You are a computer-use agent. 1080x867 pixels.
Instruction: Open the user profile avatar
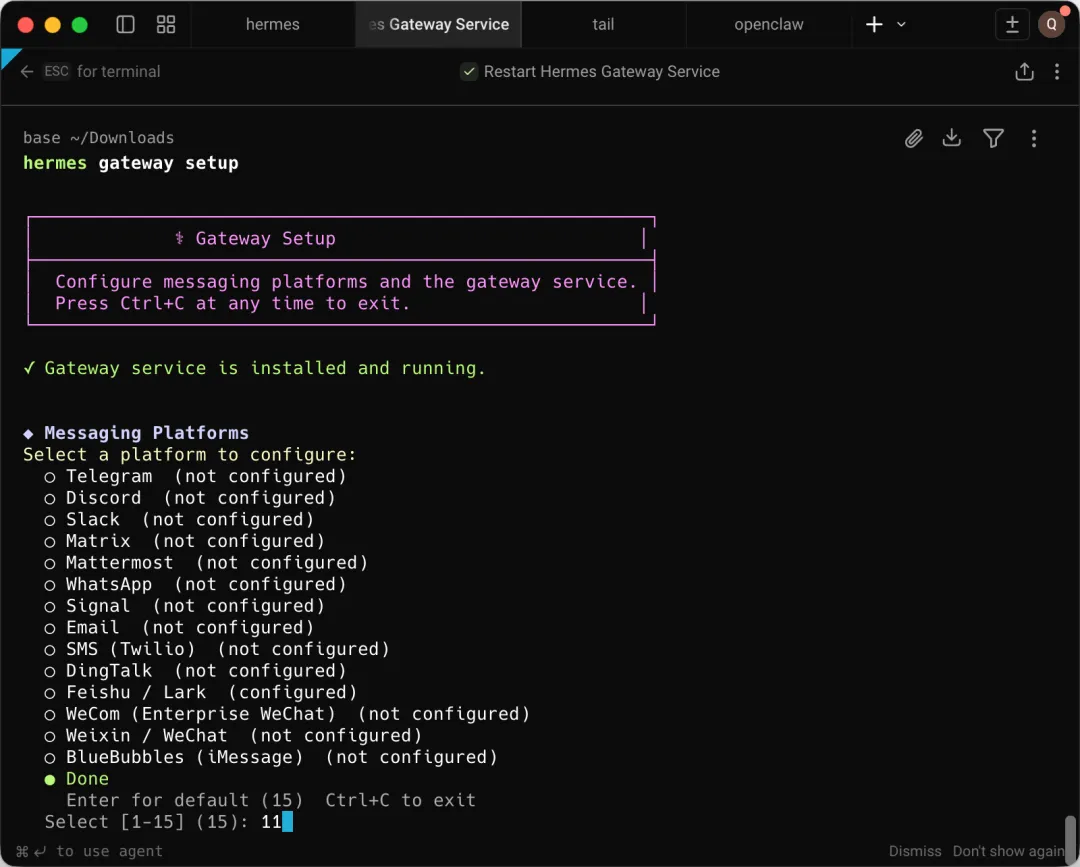[x=1052, y=25]
